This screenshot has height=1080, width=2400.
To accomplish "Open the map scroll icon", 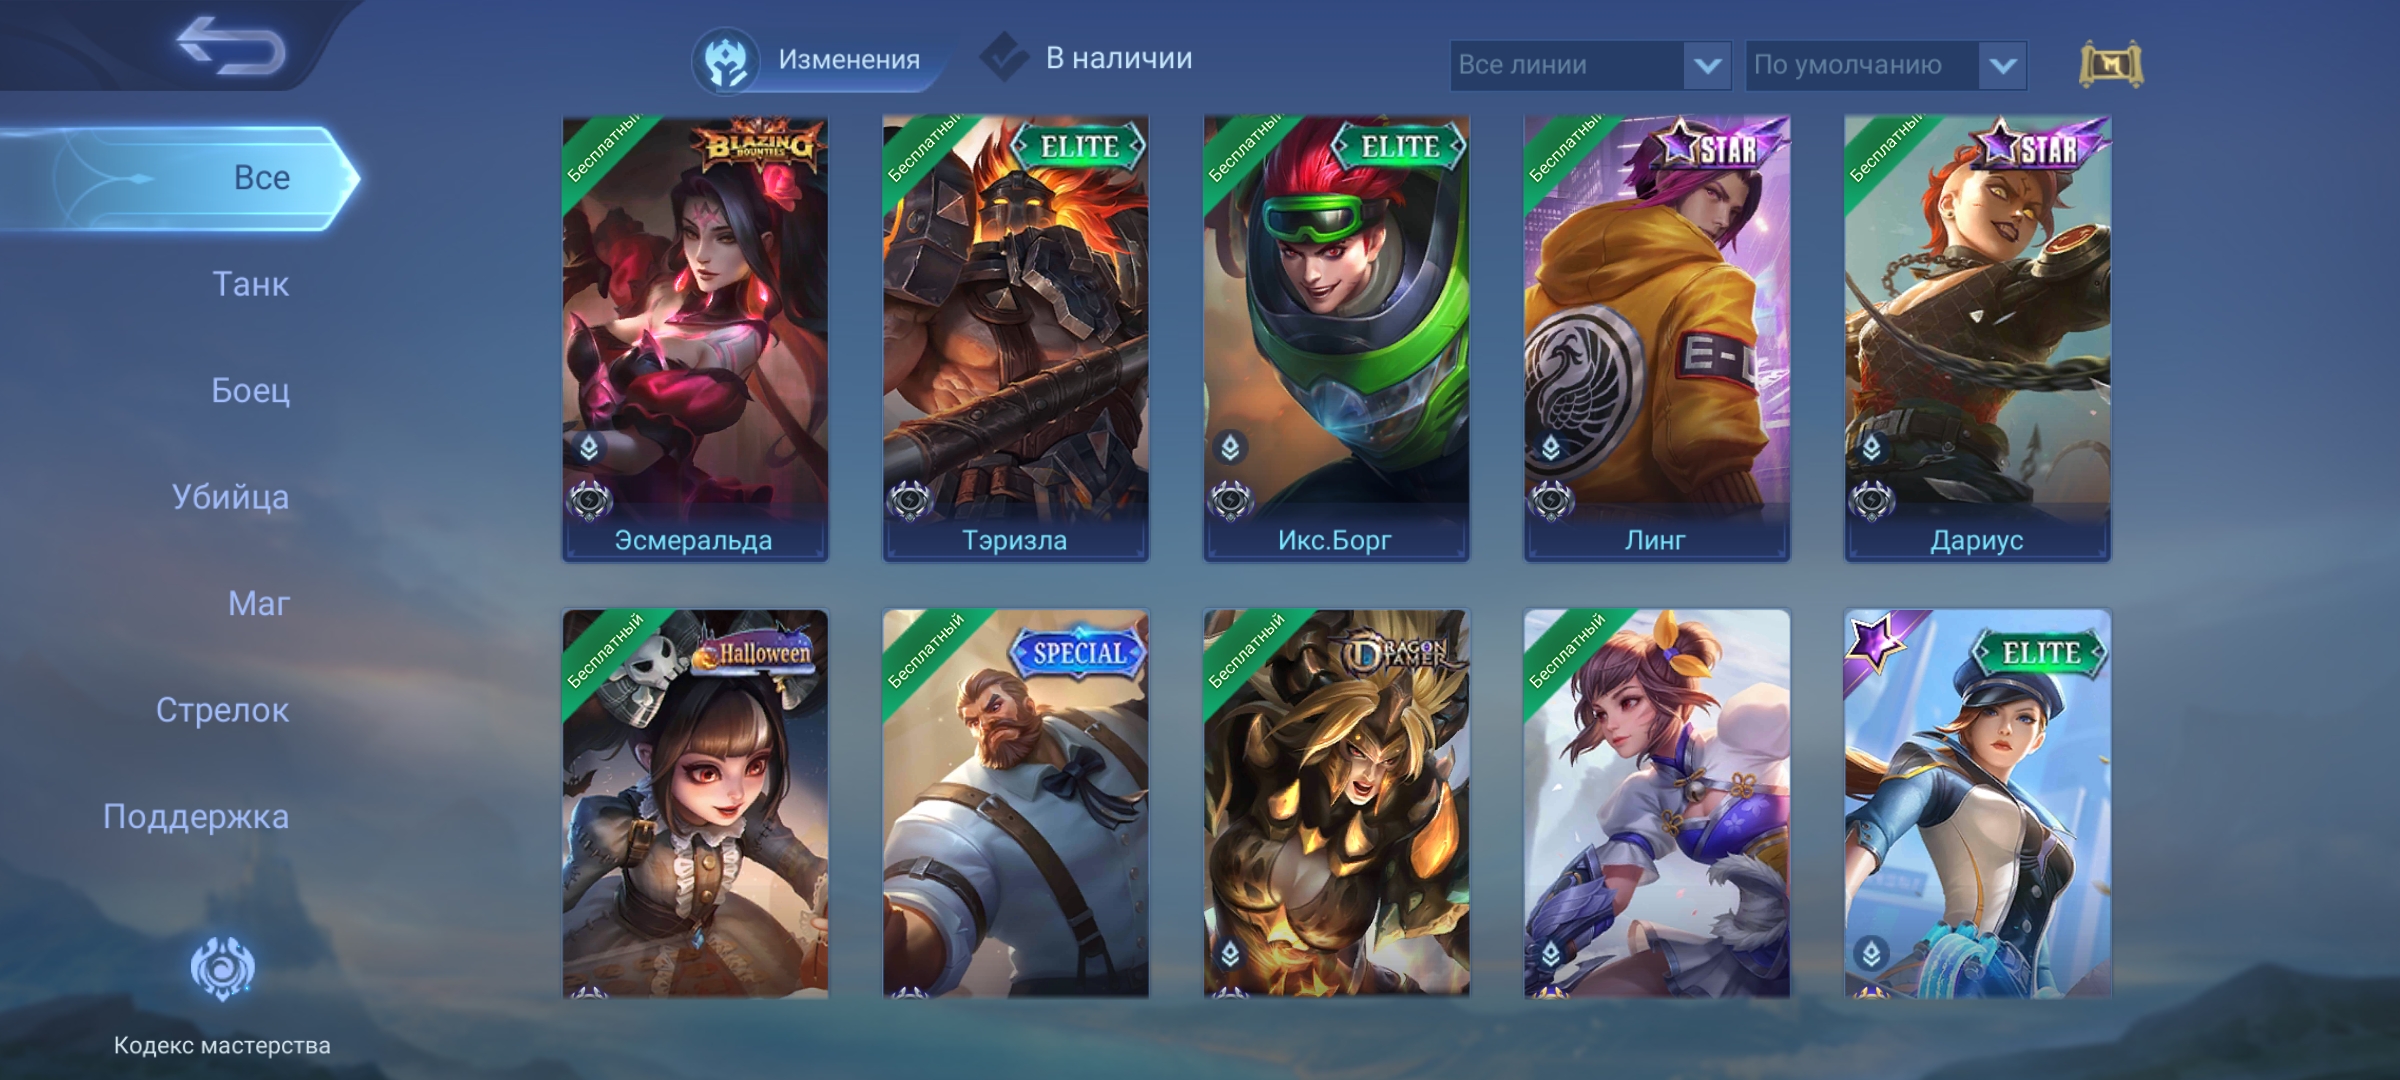I will pyautogui.click(x=2110, y=65).
